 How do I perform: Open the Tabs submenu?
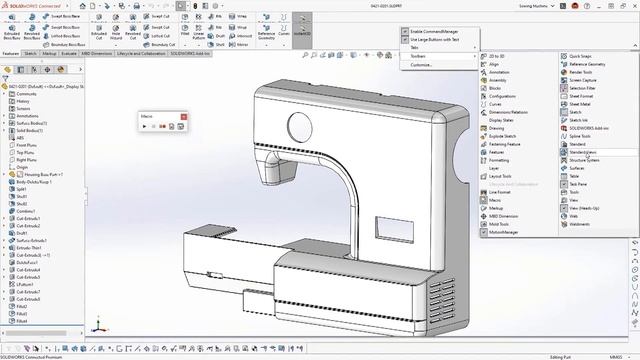tap(439, 48)
